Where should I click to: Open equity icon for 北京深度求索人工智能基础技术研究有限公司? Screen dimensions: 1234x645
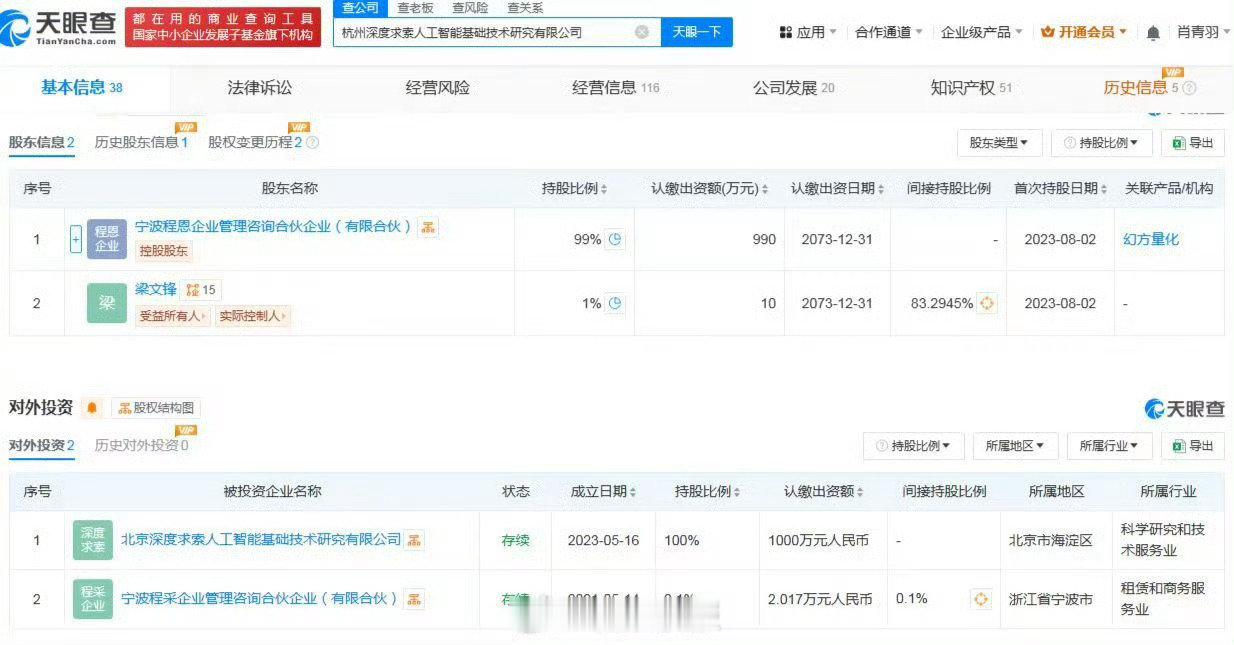(x=414, y=540)
